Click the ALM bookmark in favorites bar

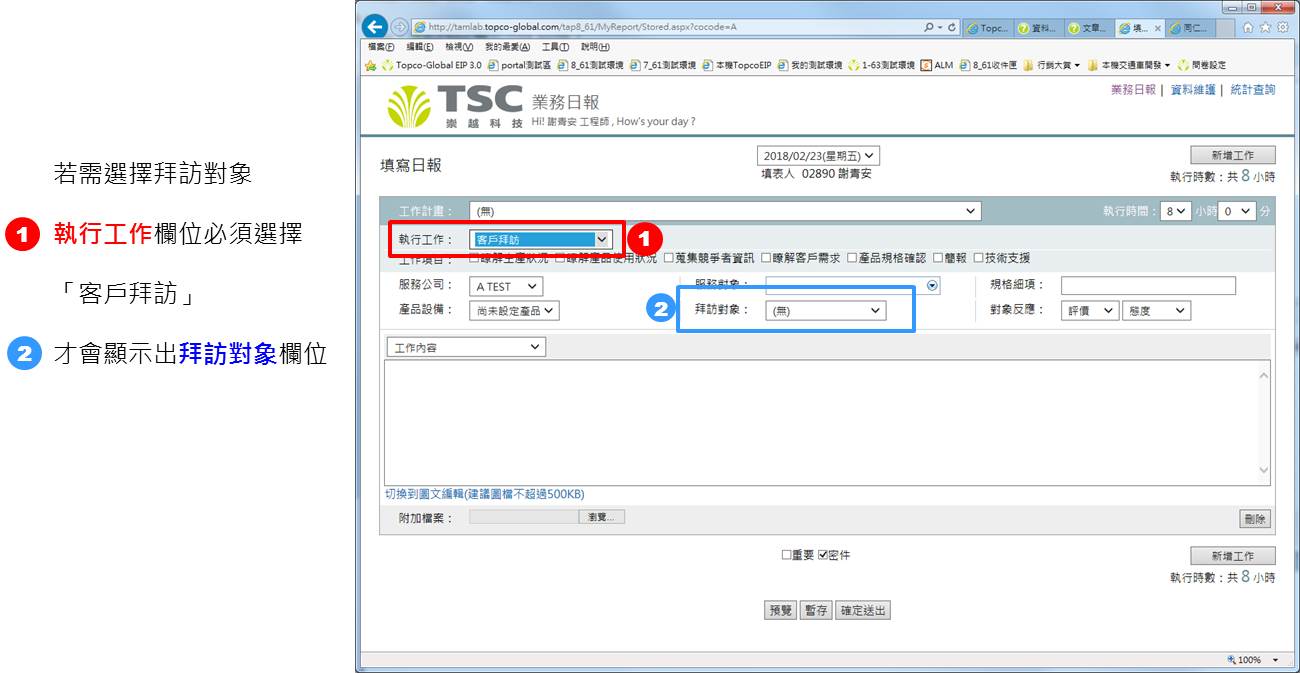point(936,65)
